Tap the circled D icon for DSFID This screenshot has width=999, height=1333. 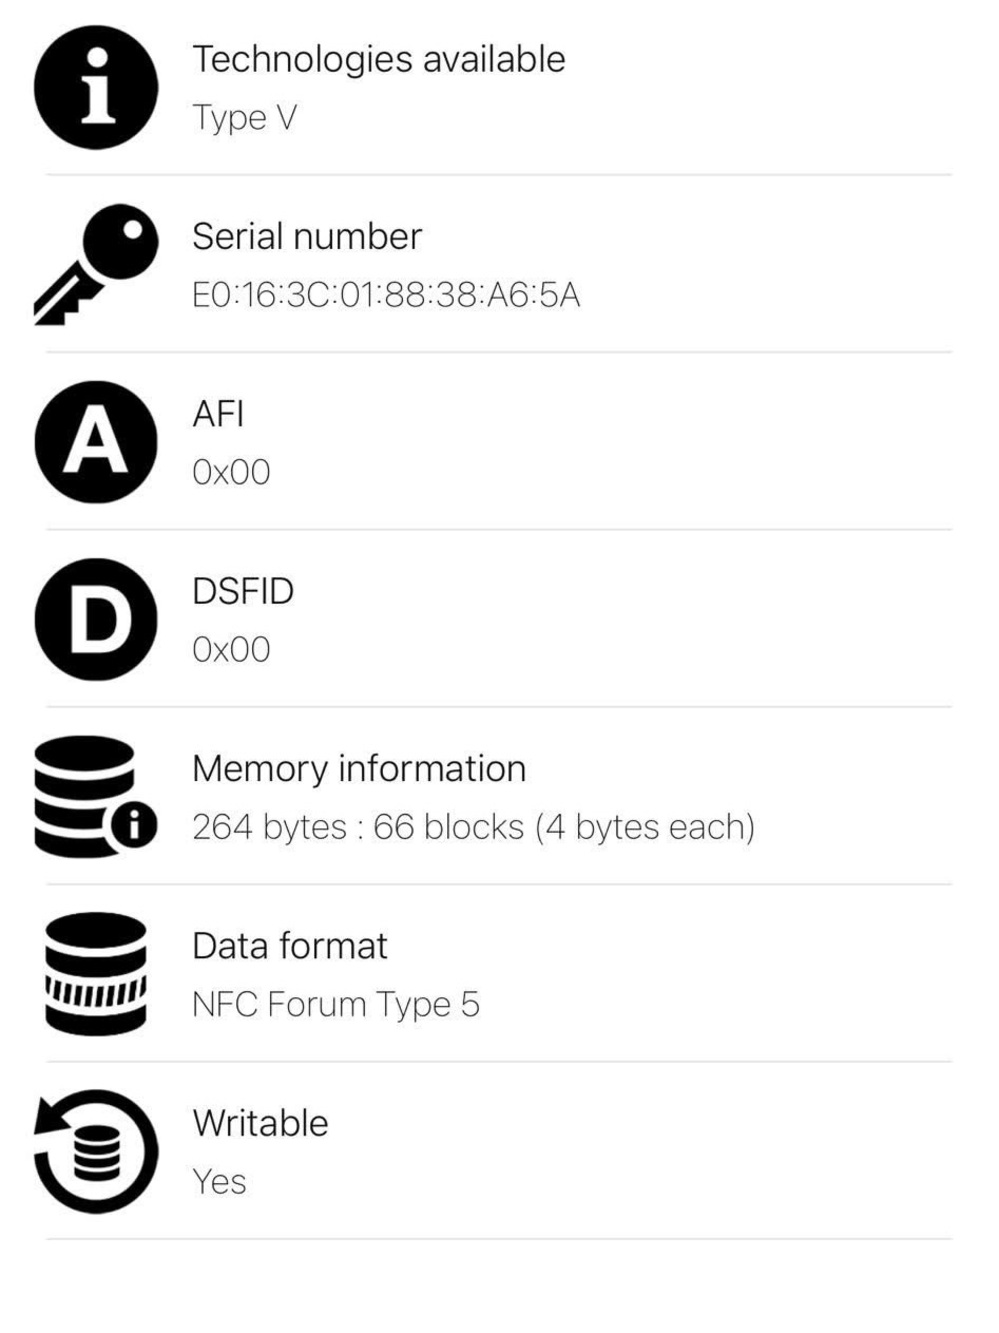(96, 619)
